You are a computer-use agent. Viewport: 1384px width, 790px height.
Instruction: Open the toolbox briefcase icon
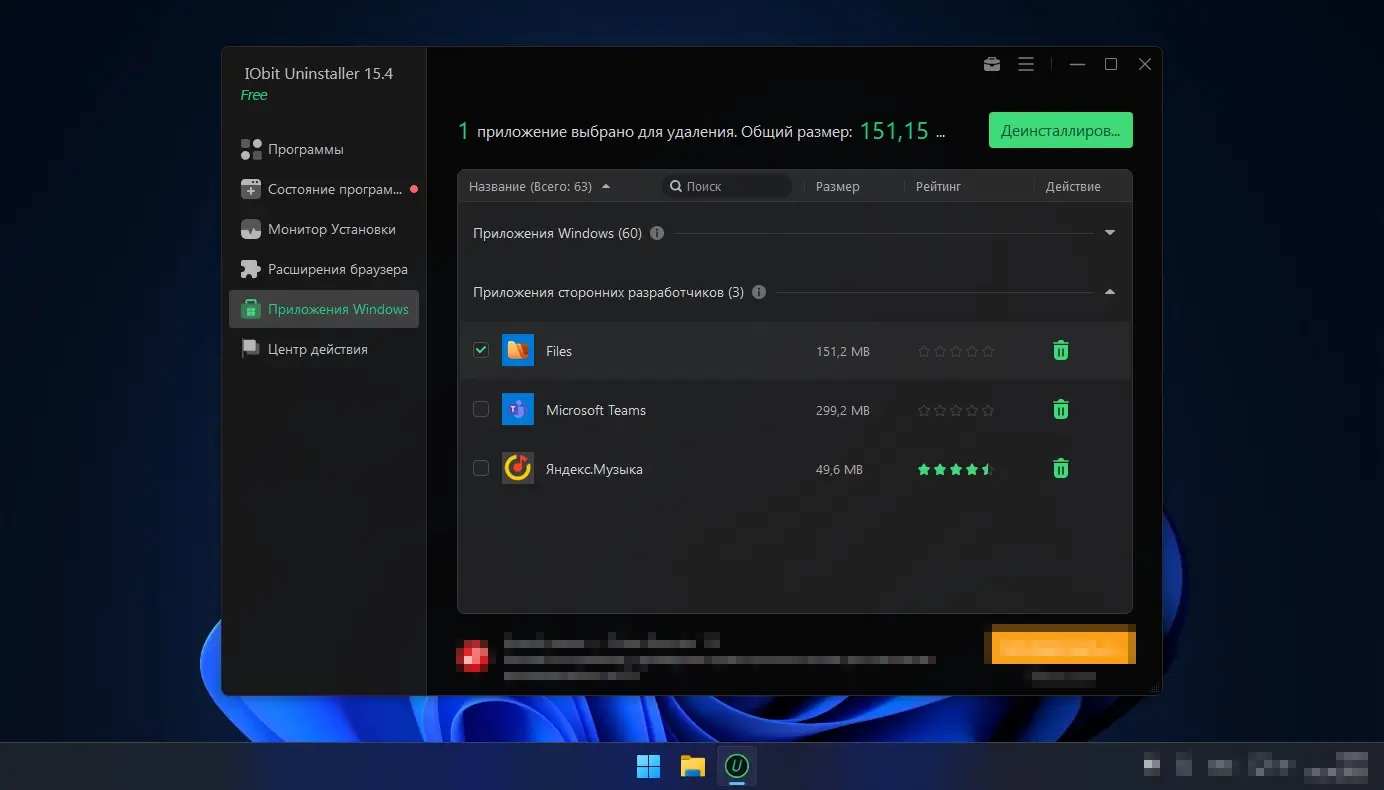point(992,64)
